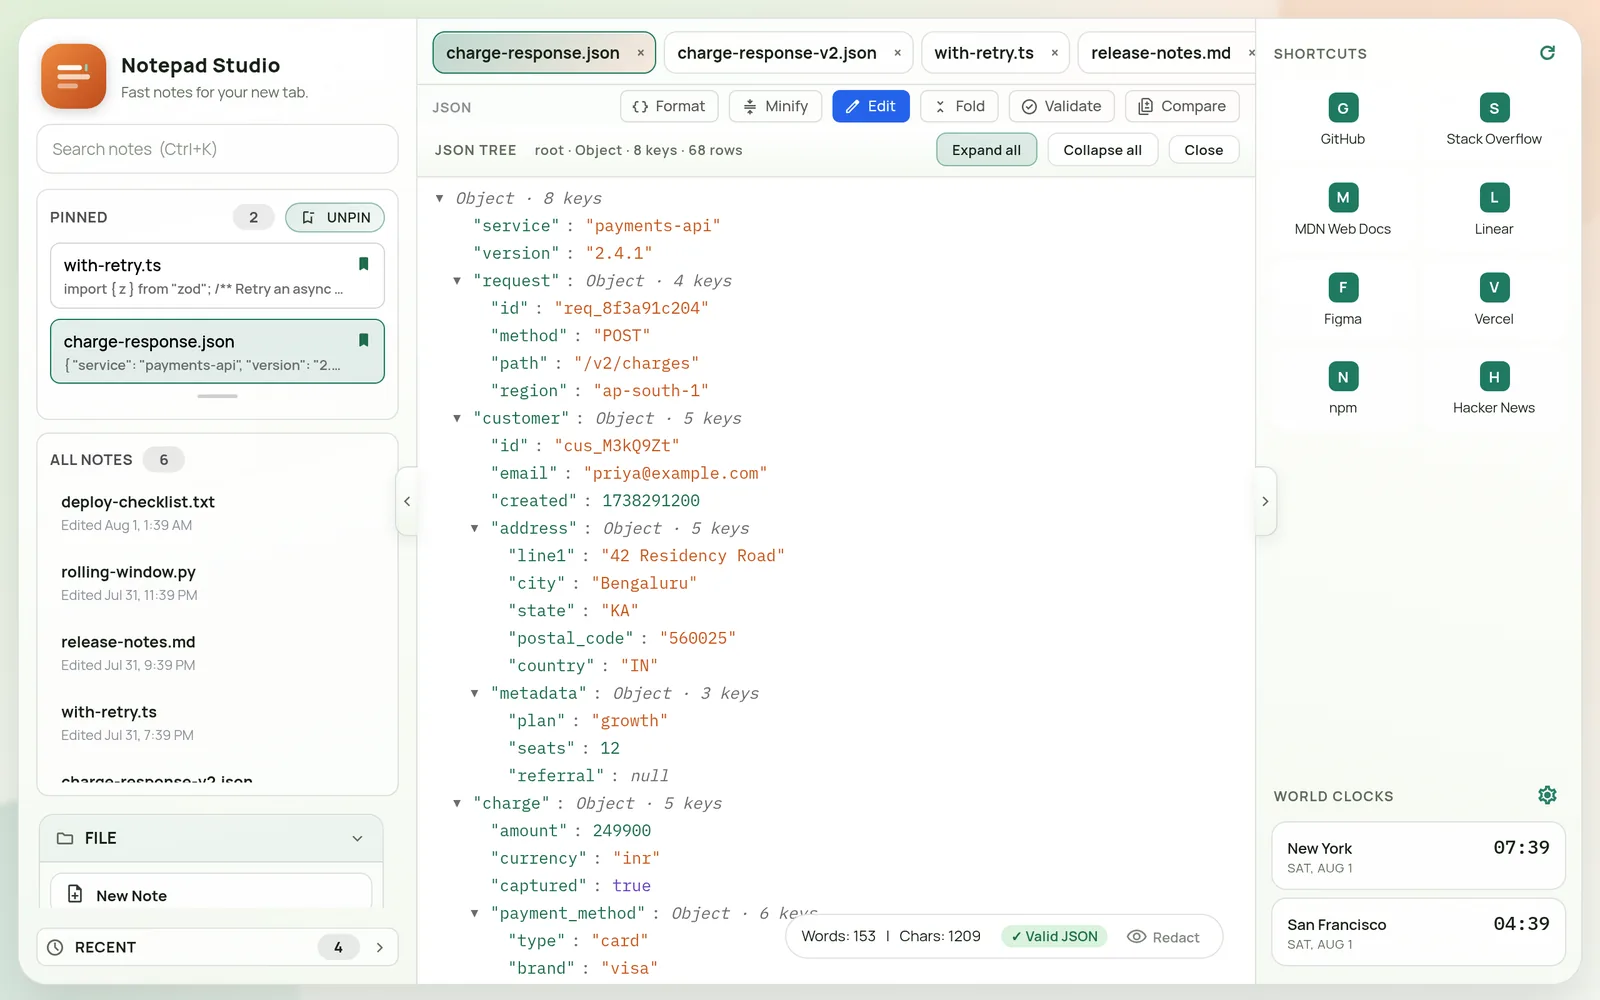
Task: Collapse the "customer" object node
Action: [x=457, y=418]
